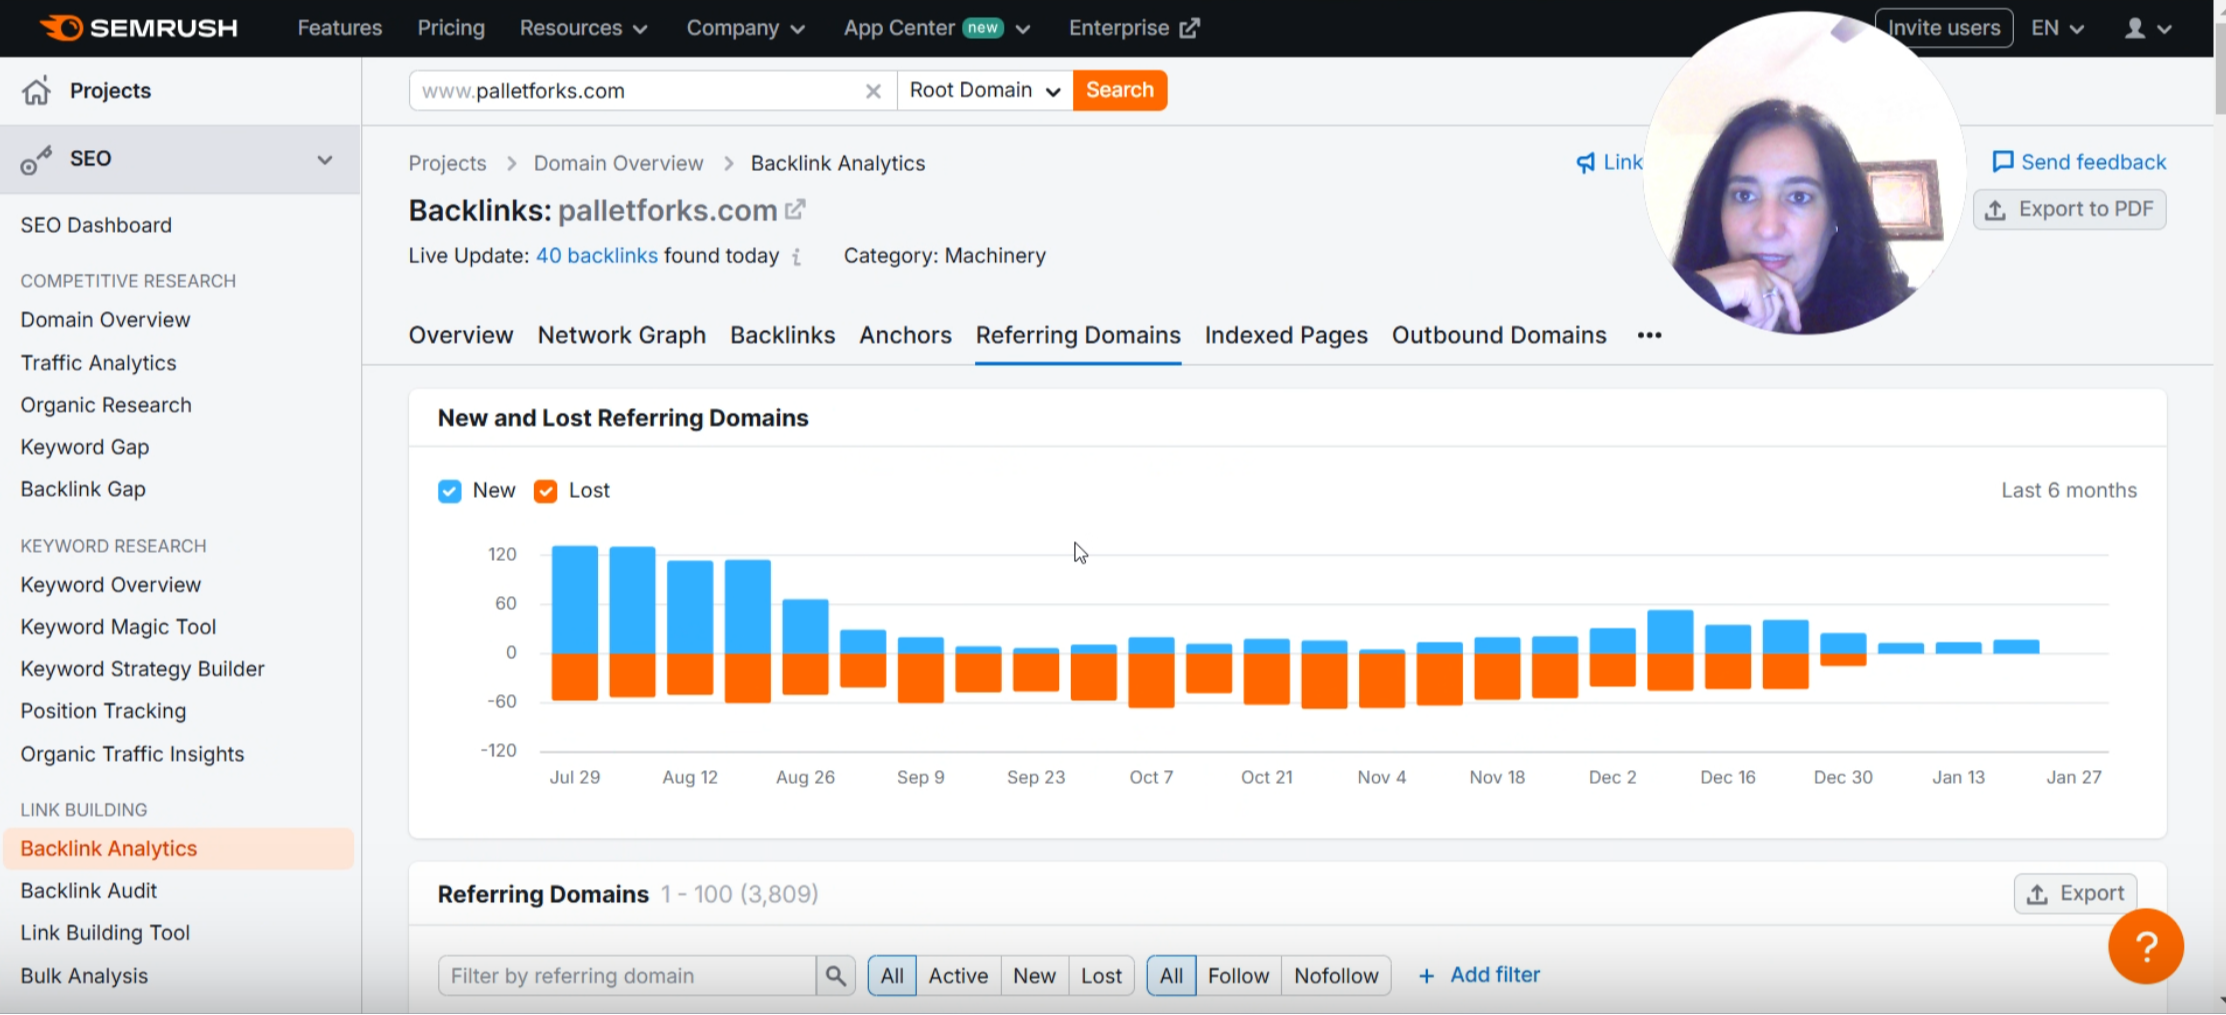Open the user profile icon menu
Viewport: 2226px width, 1015px height.
pos(2147,28)
